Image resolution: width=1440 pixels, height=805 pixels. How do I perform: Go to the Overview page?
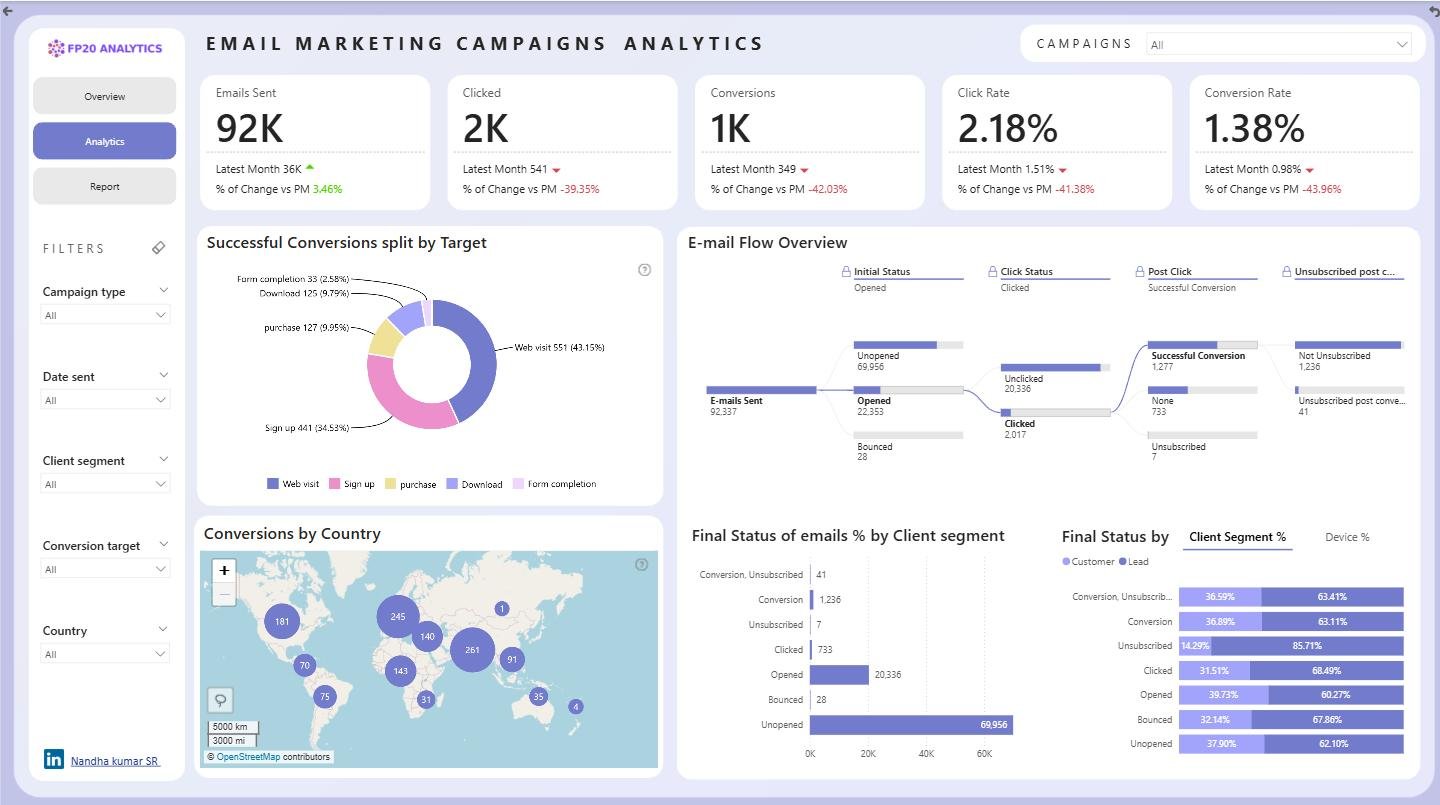tap(104, 96)
